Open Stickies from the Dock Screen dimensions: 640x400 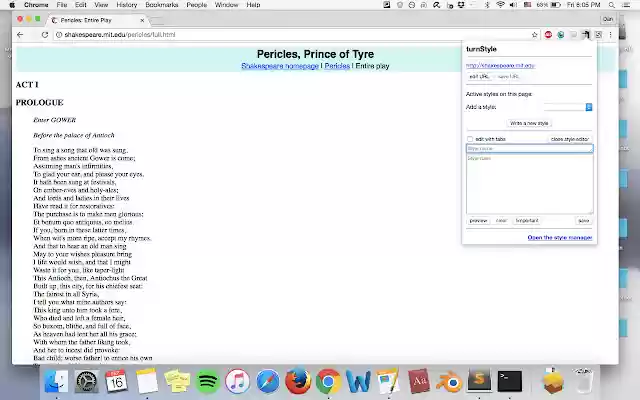click(x=177, y=381)
